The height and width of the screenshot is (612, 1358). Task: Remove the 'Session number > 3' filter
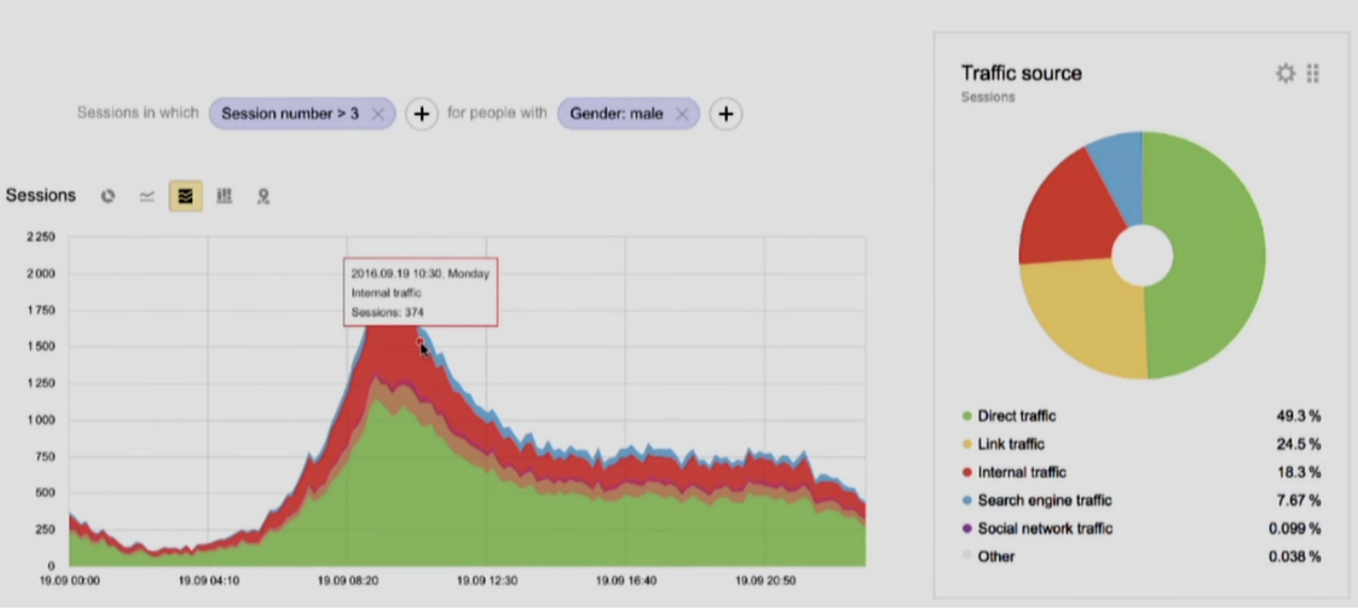378,113
